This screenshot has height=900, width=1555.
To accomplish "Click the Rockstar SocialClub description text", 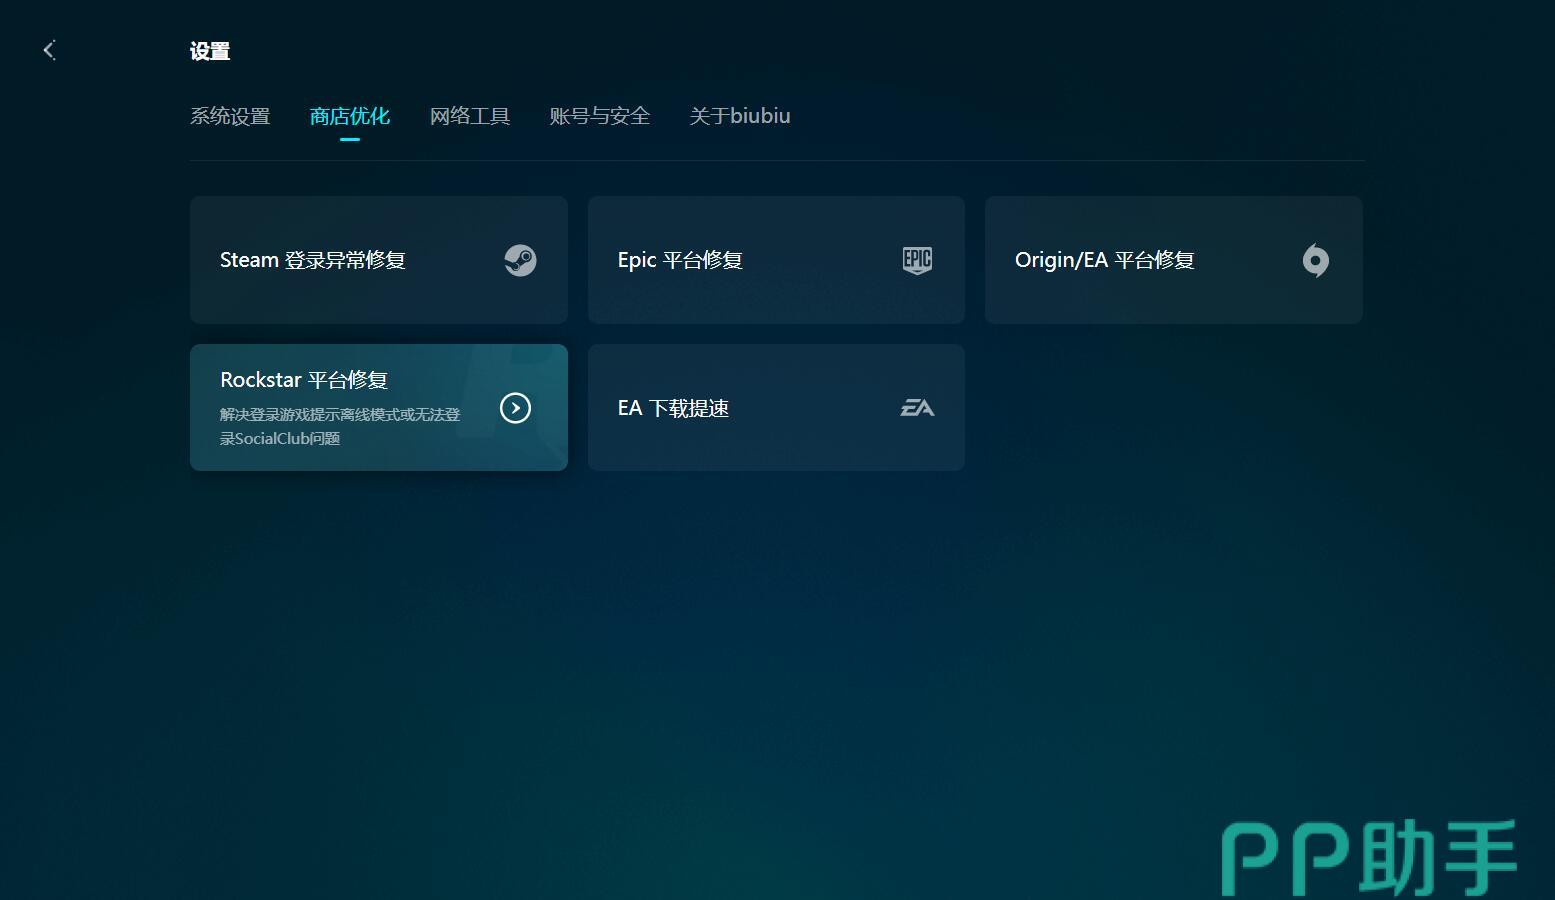I will click(339, 426).
